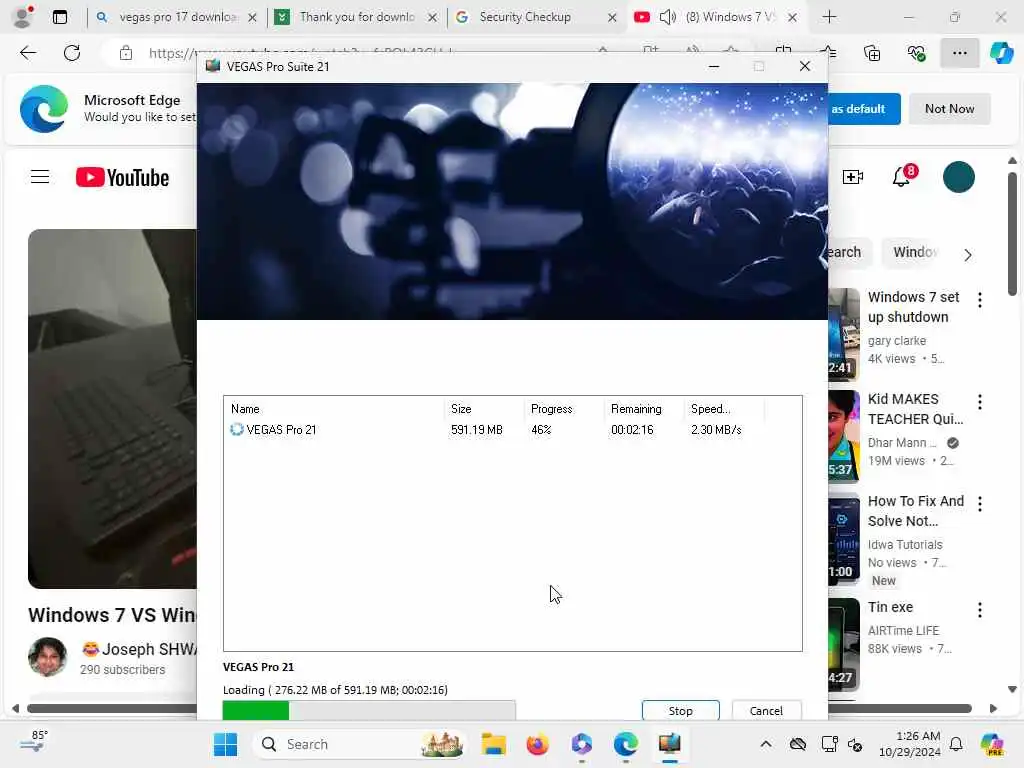Screen dimensions: 1024x768
Task: Click the 46% progress value
Action: pyautogui.click(x=541, y=430)
